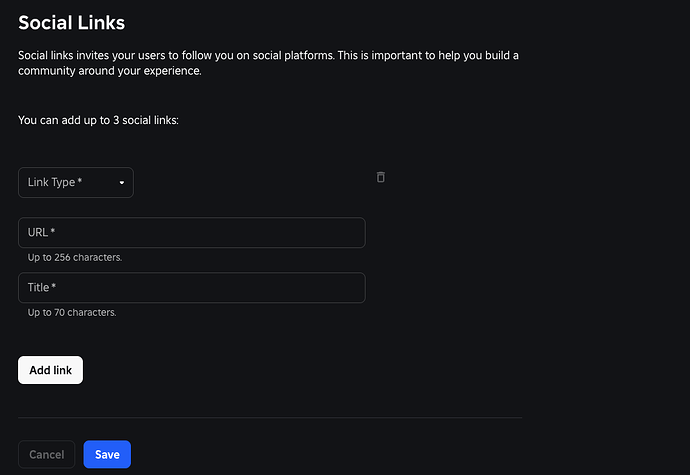Delete this social link with trash icon
Screen dimensions: 690x475
point(381,177)
